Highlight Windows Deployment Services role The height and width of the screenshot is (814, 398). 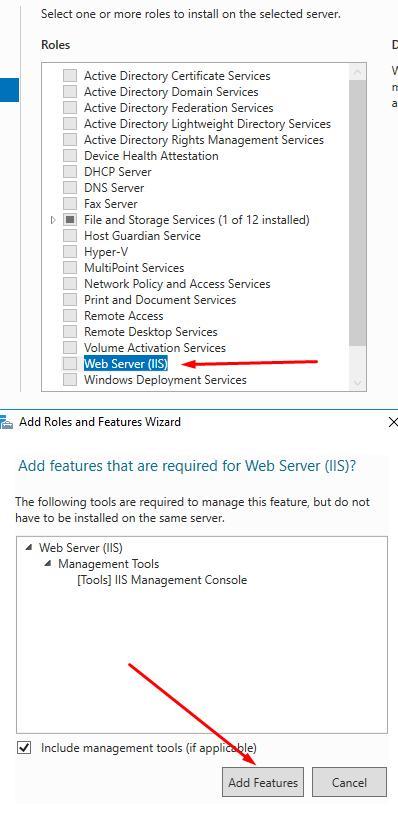point(165,380)
